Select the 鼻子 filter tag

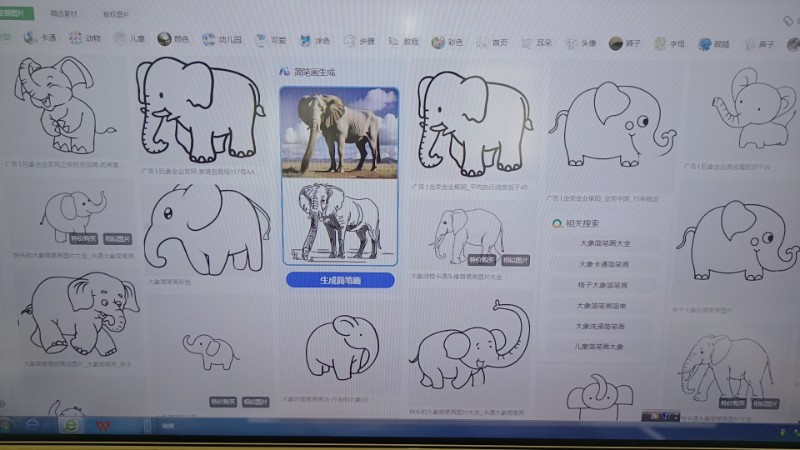point(759,45)
